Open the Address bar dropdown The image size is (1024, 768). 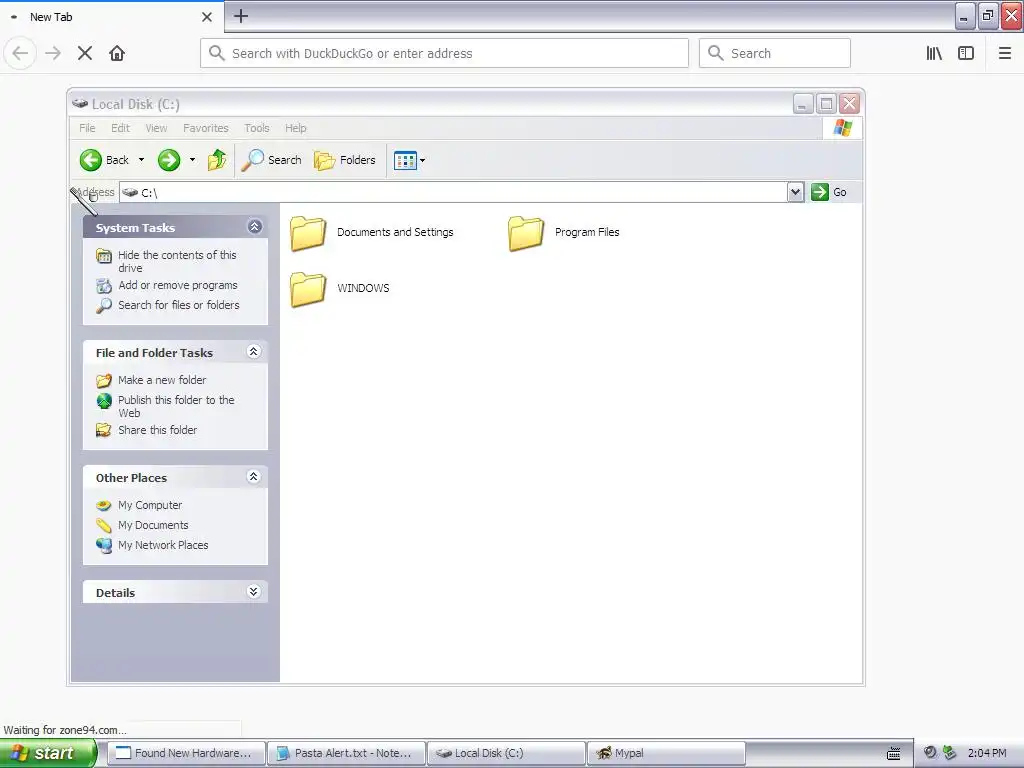[795, 192]
